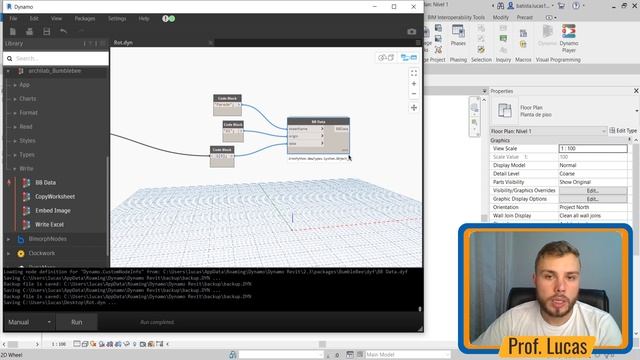This screenshot has width=640, height=360.
Task: Click the Clockwork package icon in library
Action: point(21,253)
